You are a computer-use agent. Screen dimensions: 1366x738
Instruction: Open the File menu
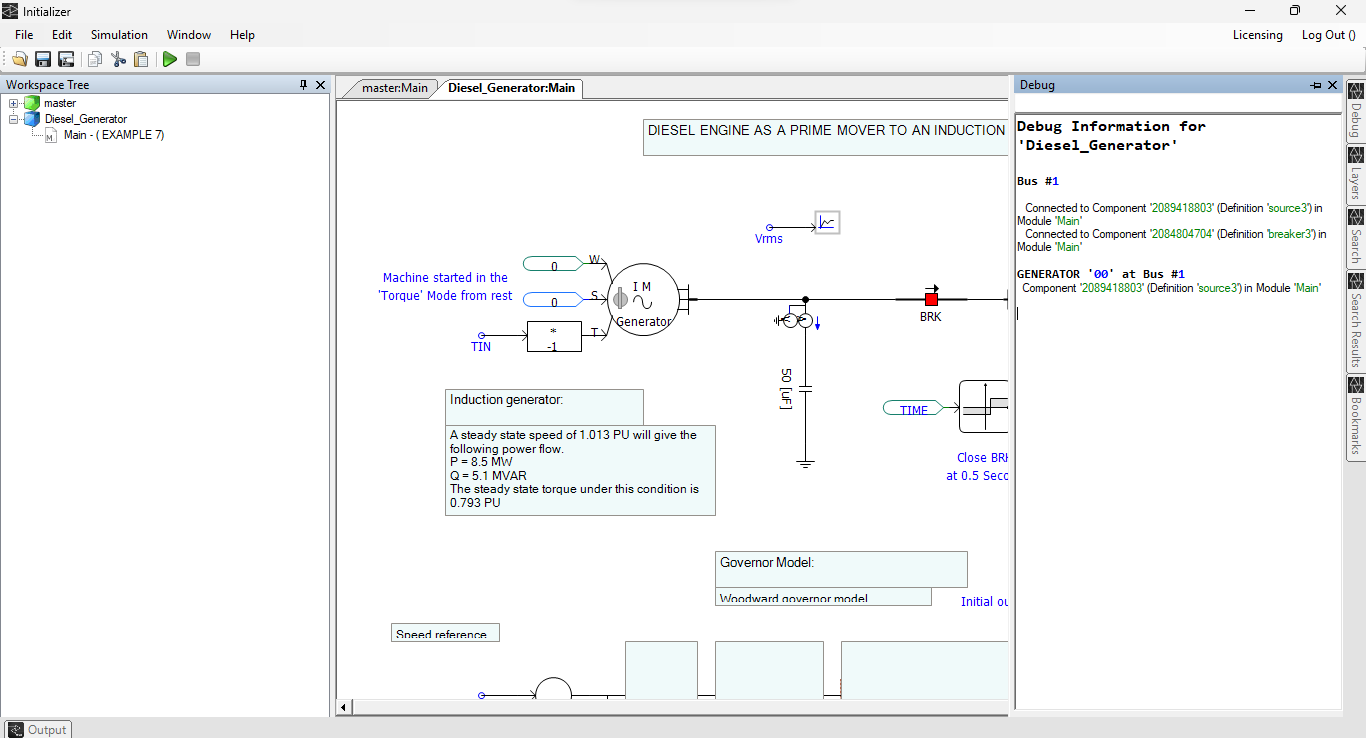point(24,35)
